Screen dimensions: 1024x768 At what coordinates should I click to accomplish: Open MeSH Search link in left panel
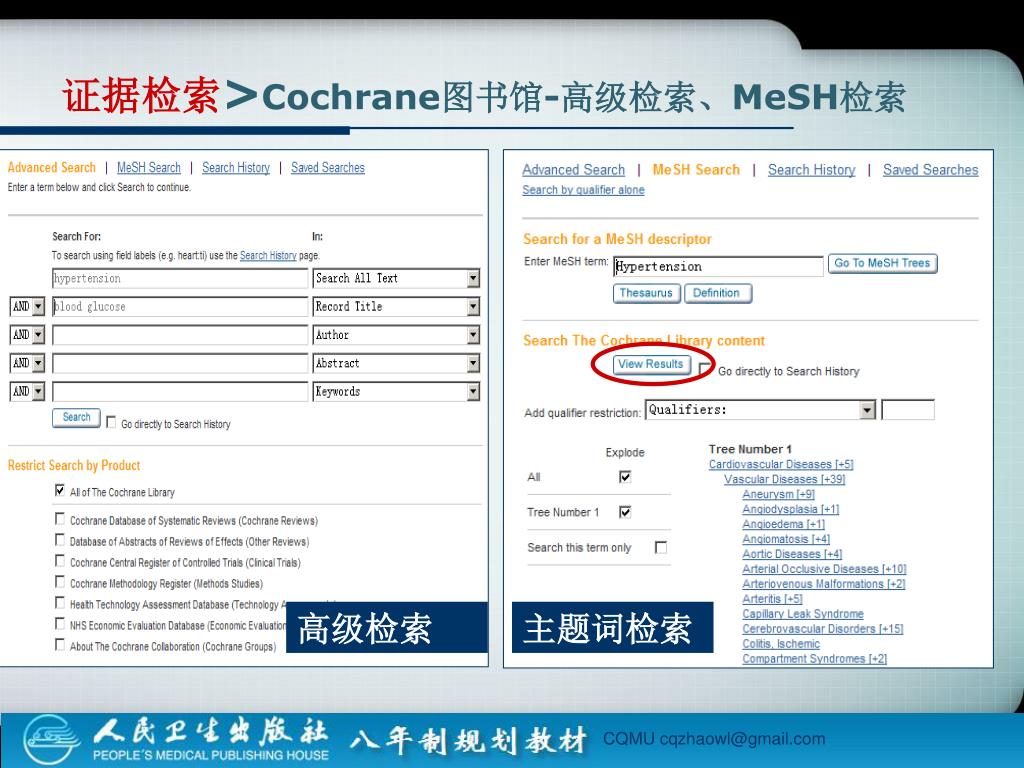click(x=149, y=168)
